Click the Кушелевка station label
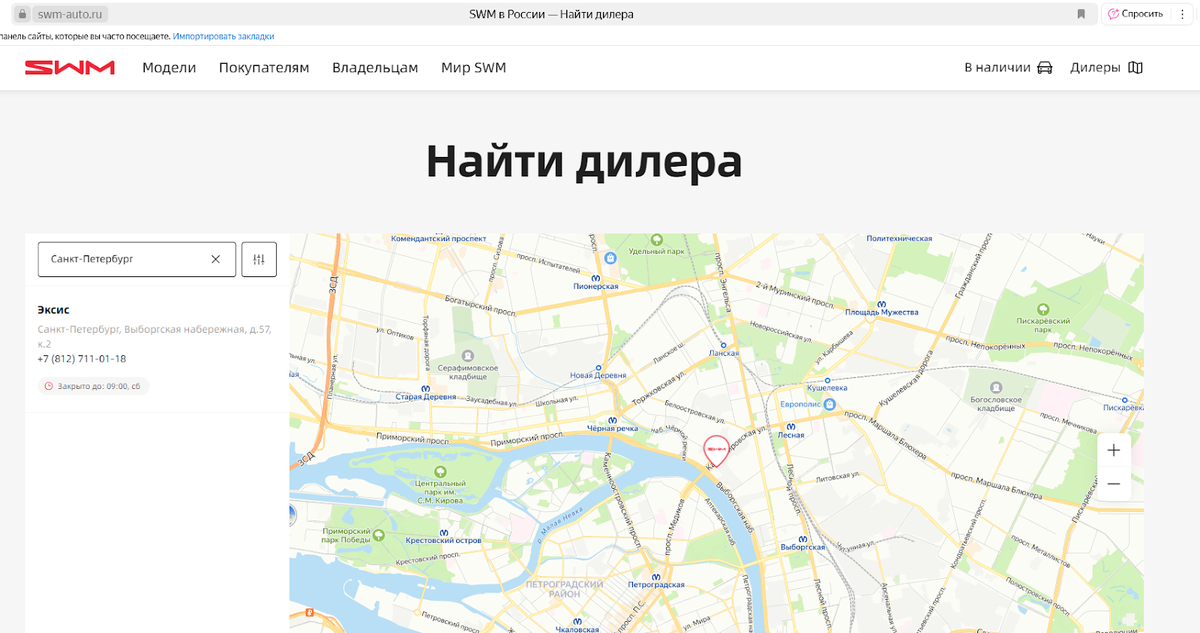Screen dimensions: 1200x633 827,387
